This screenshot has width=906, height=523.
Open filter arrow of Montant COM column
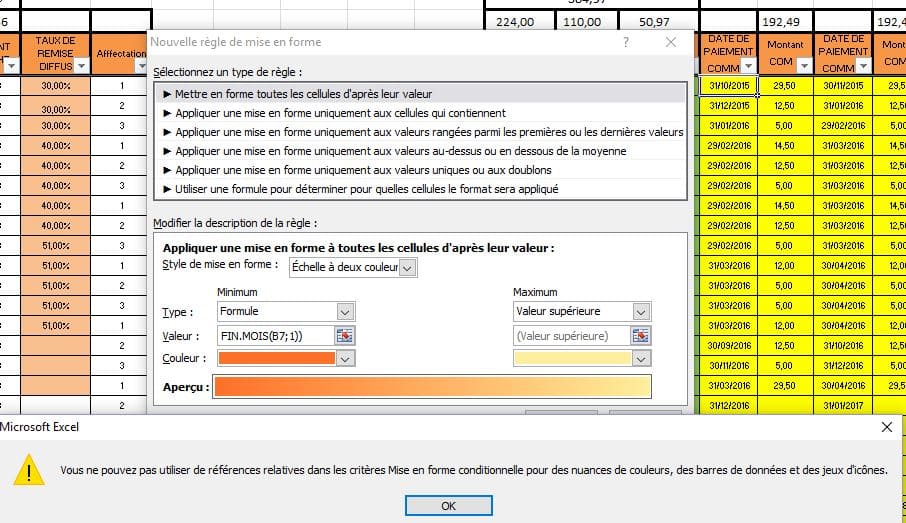tap(804, 66)
